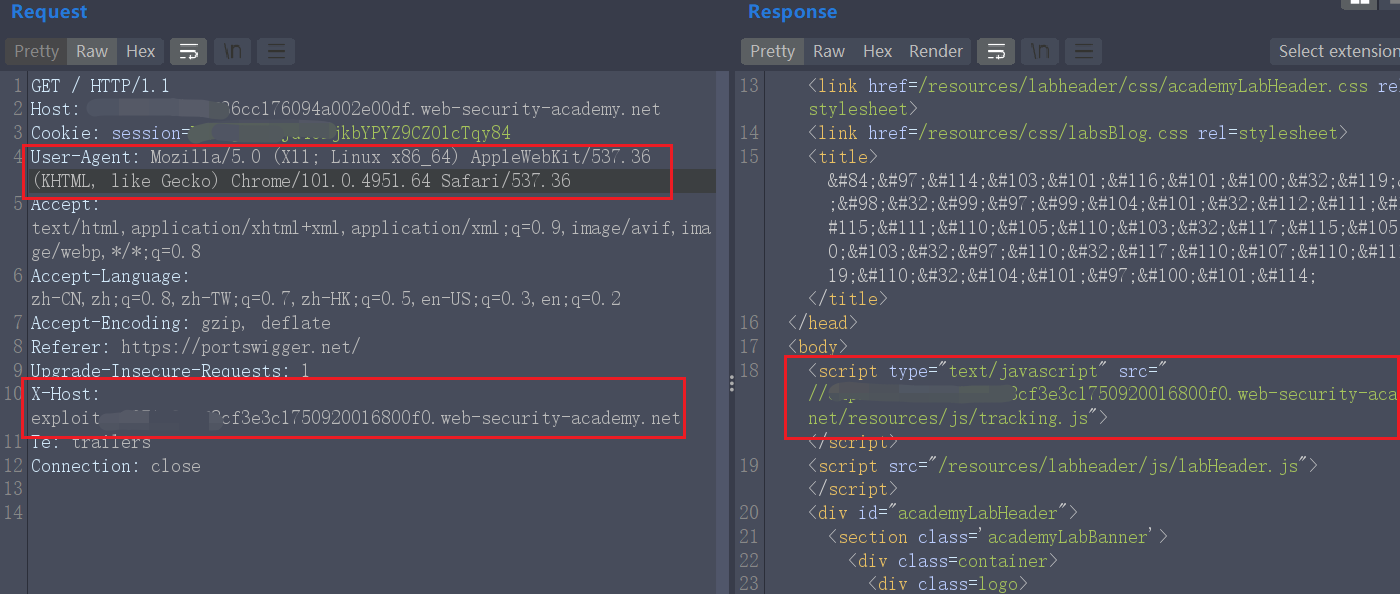1400x594 pixels.
Task: Switch Response view to Hex tab
Action: point(877,51)
